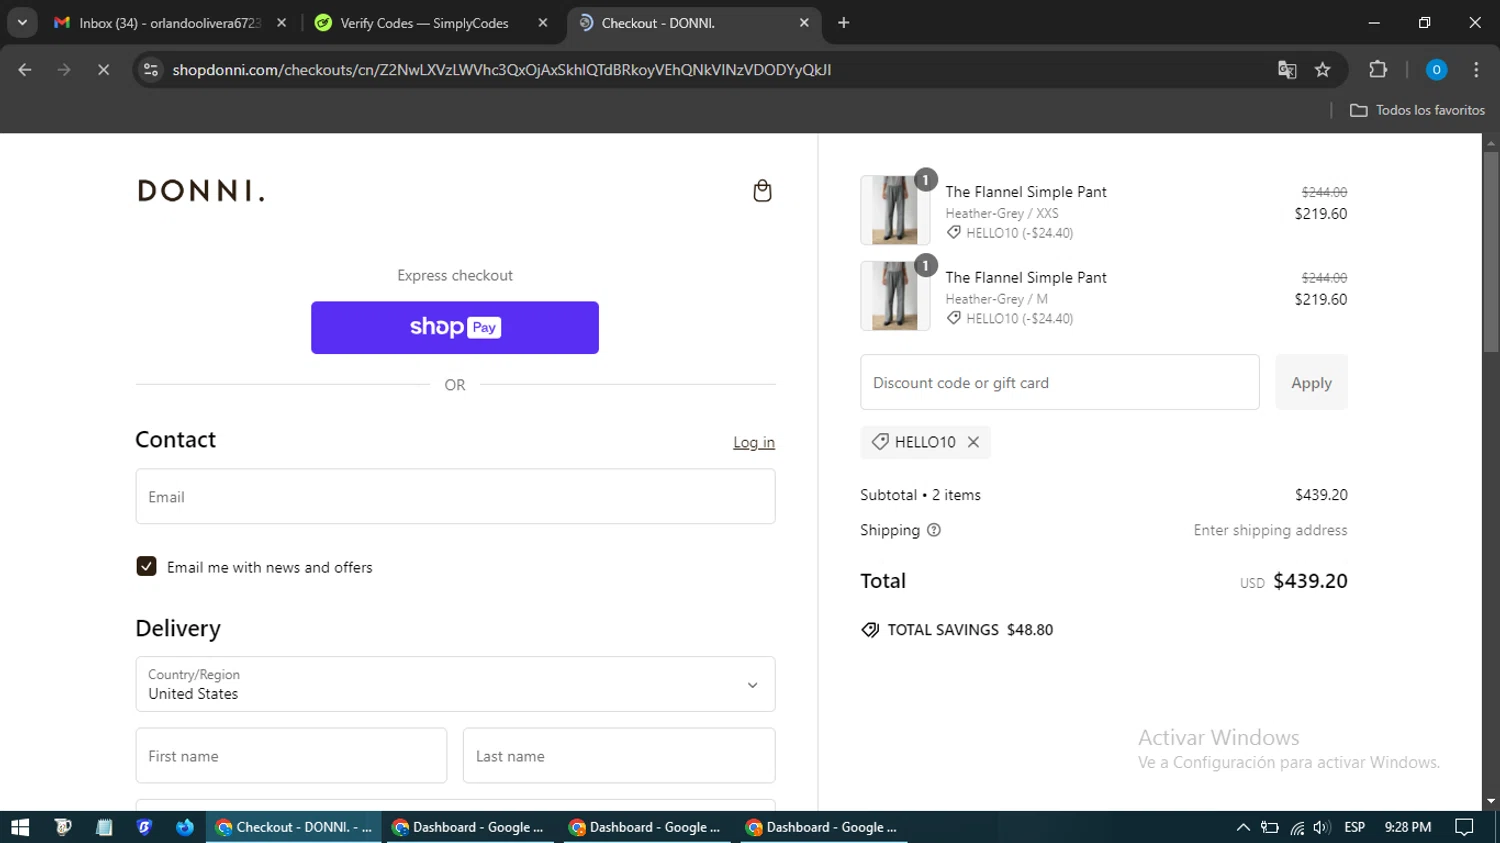Screen dimensions: 1500x843
Task: Open the network Wi-Fi tray icon
Action: point(1296,827)
